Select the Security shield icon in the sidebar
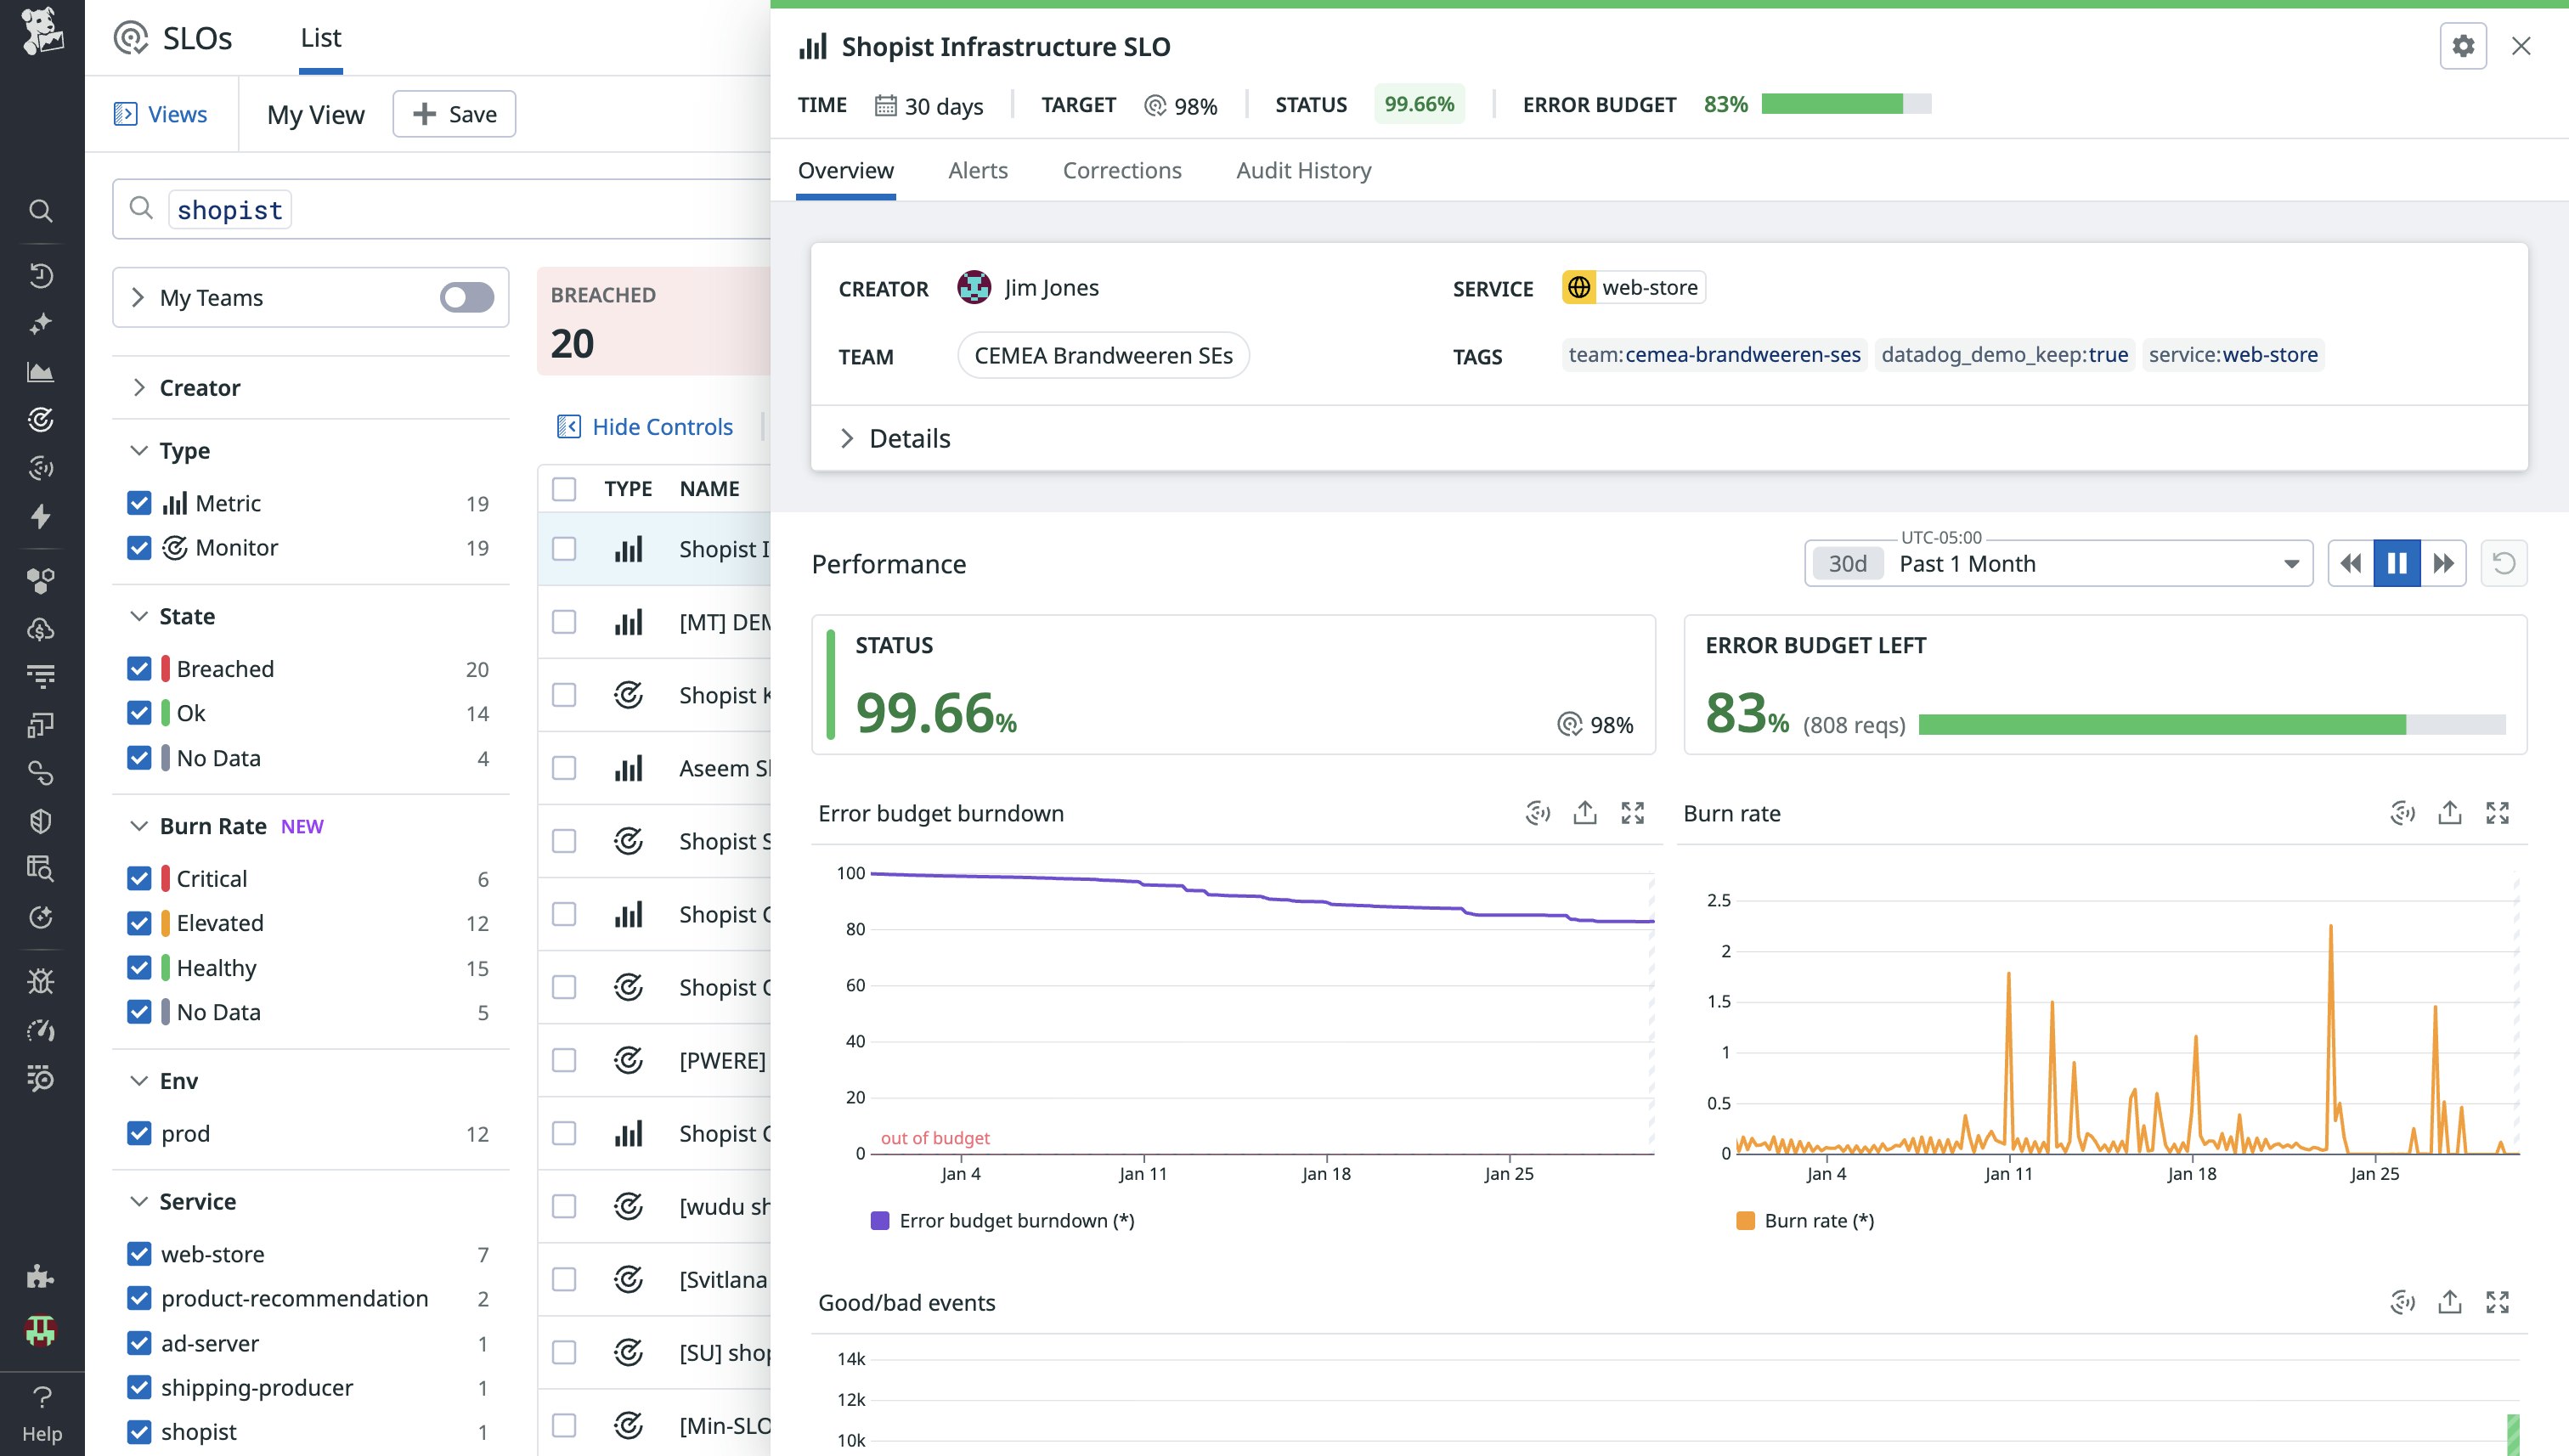Image resolution: width=2569 pixels, height=1456 pixels. pyautogui.click(x=40, y=821)
